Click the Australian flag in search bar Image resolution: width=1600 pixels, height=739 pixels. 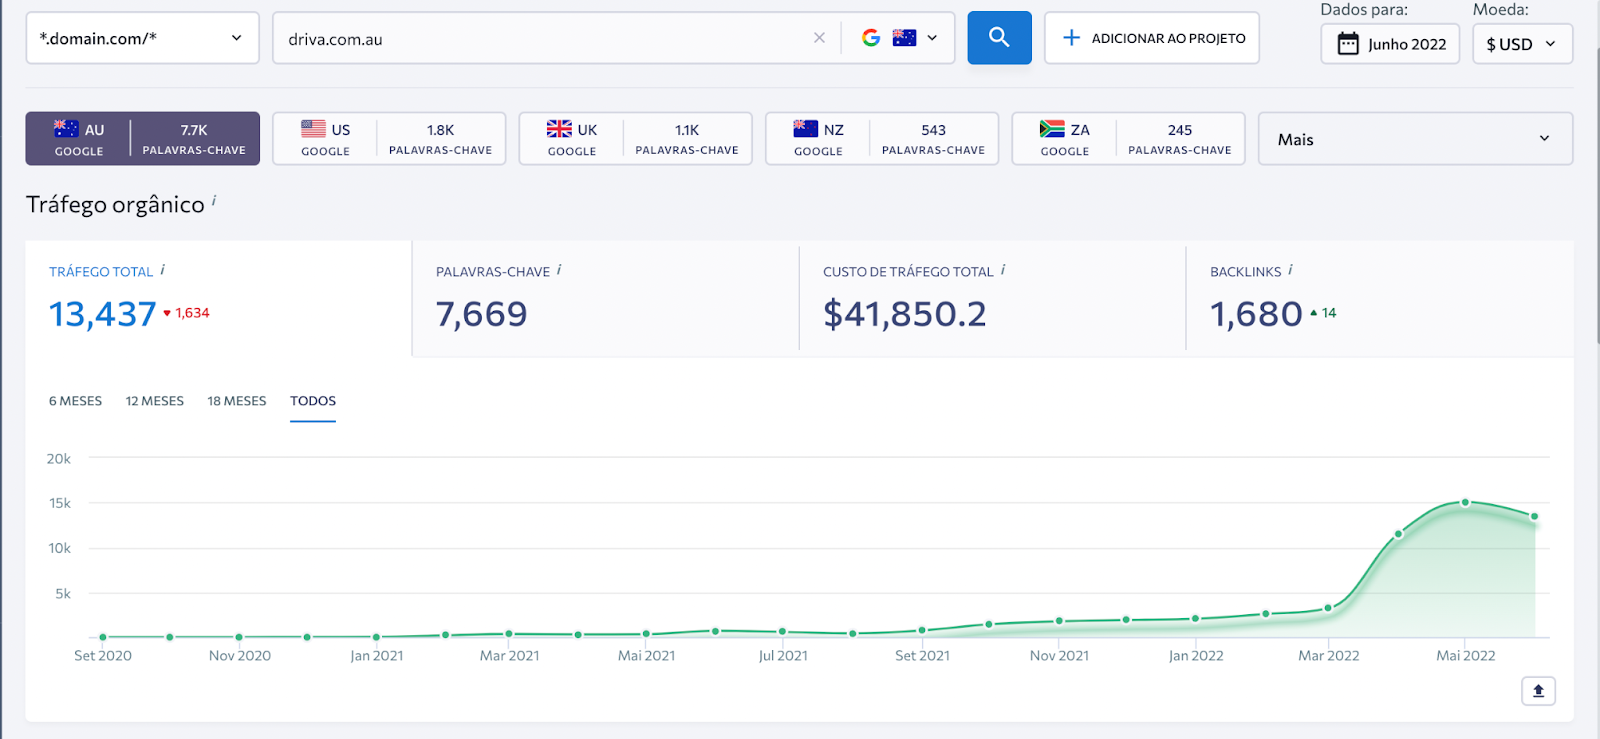[x=904, y=38]
